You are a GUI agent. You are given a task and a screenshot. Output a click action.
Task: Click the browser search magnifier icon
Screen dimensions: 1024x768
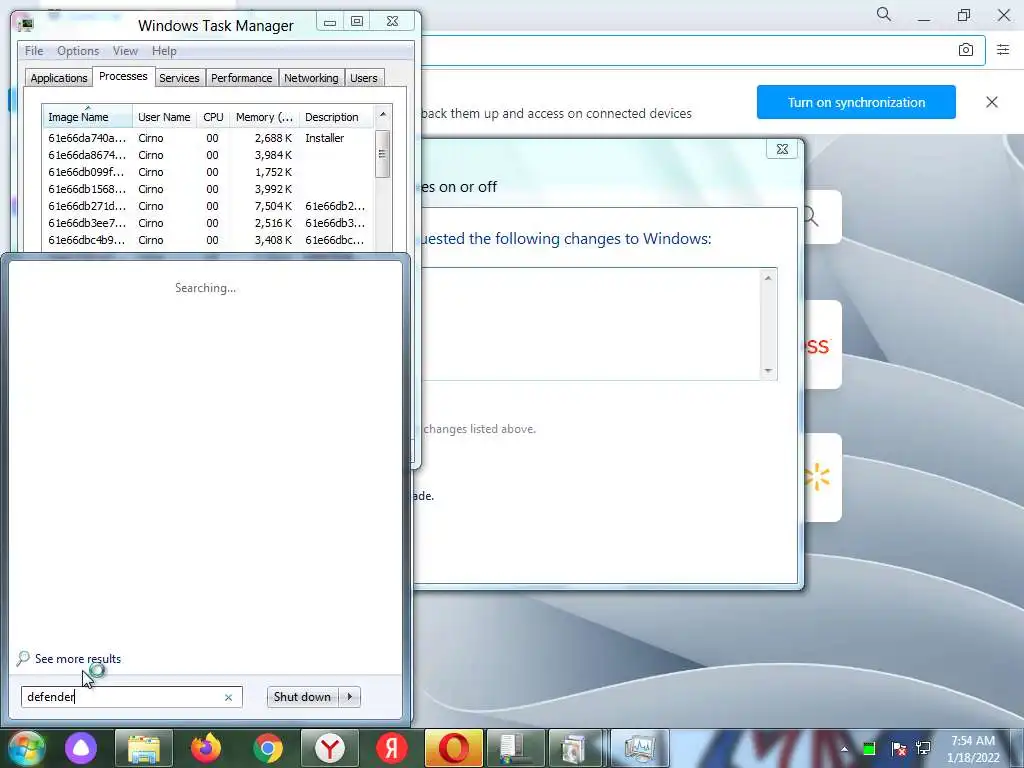pos(884,14)
